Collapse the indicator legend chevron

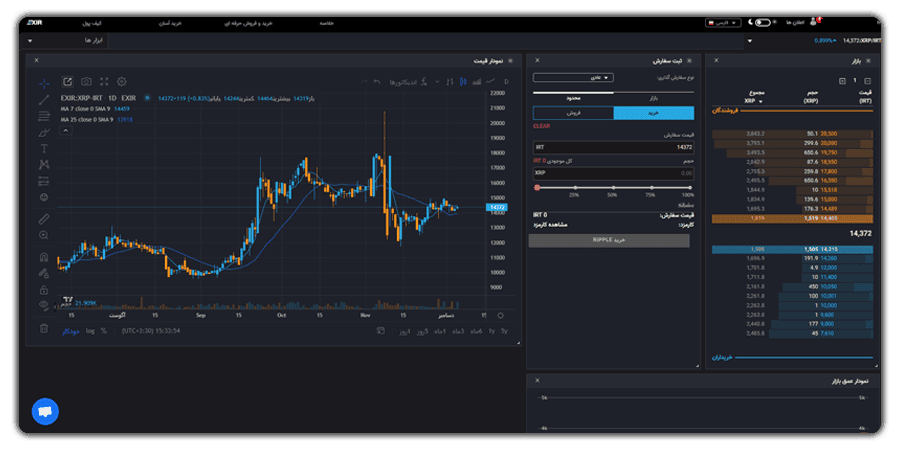click(65, 131)
